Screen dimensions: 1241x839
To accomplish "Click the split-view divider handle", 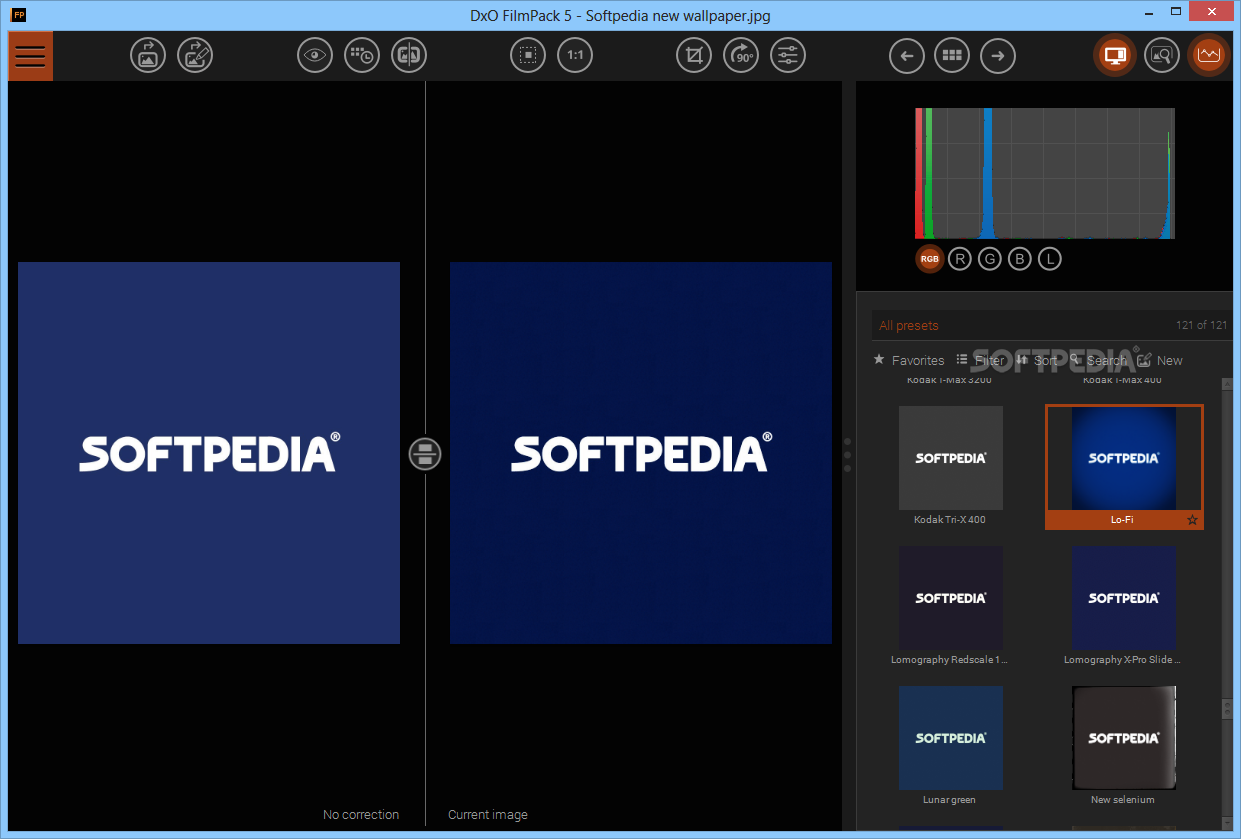I will [x=425, y=454].
